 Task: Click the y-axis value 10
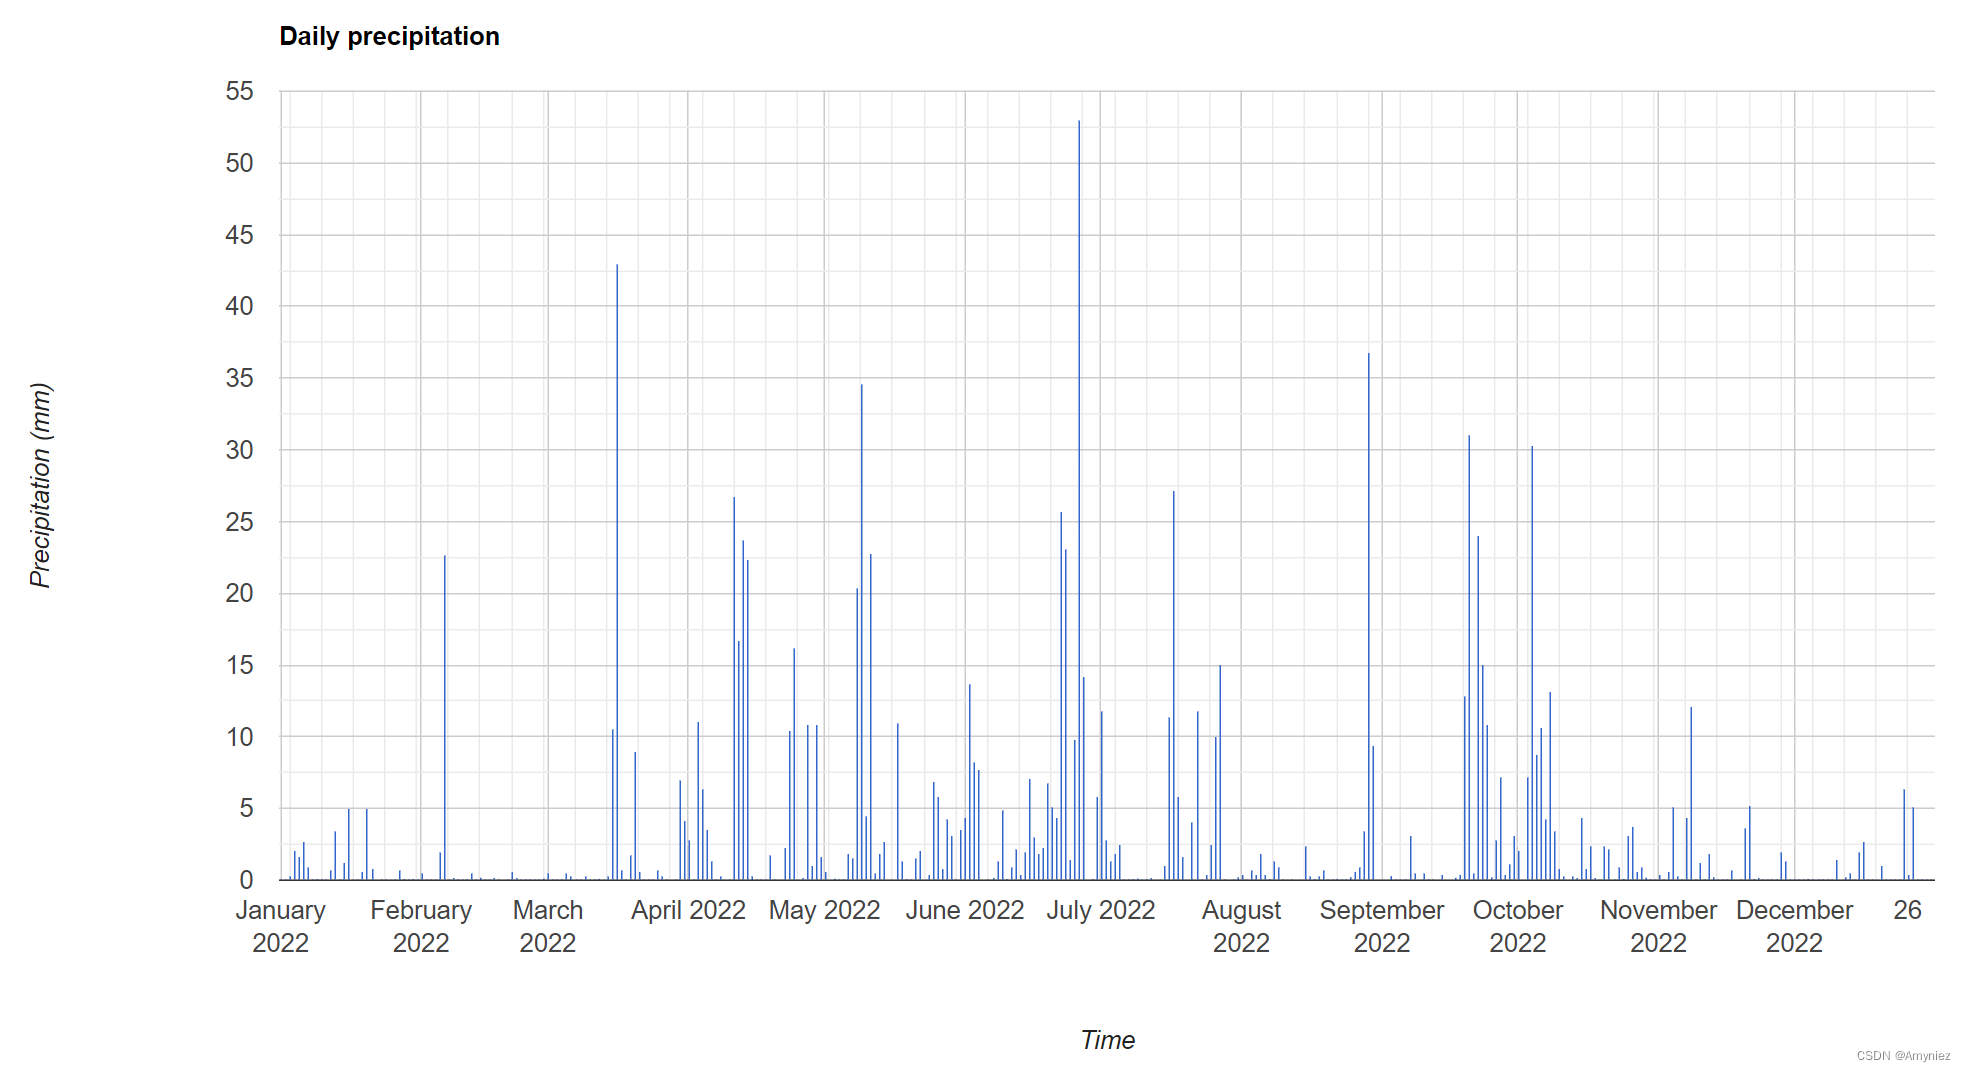[x=240, y=737]
